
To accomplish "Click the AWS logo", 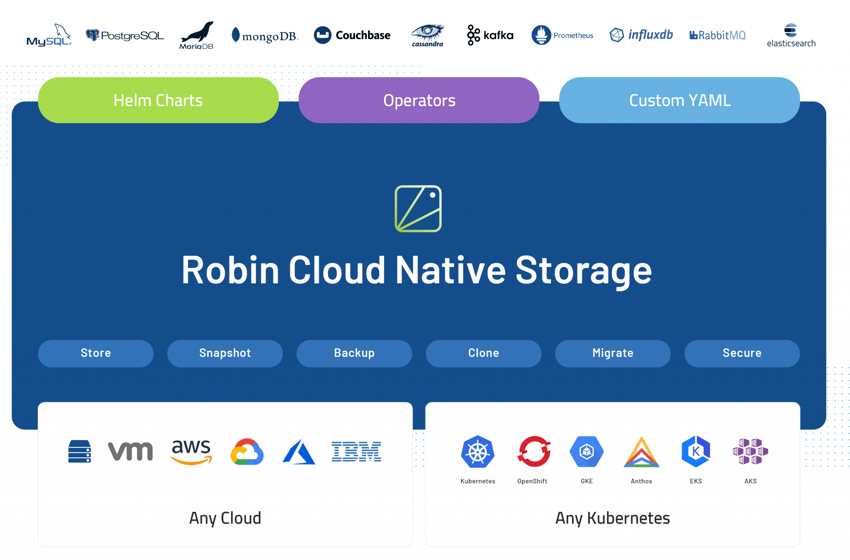I will [191, 452].
